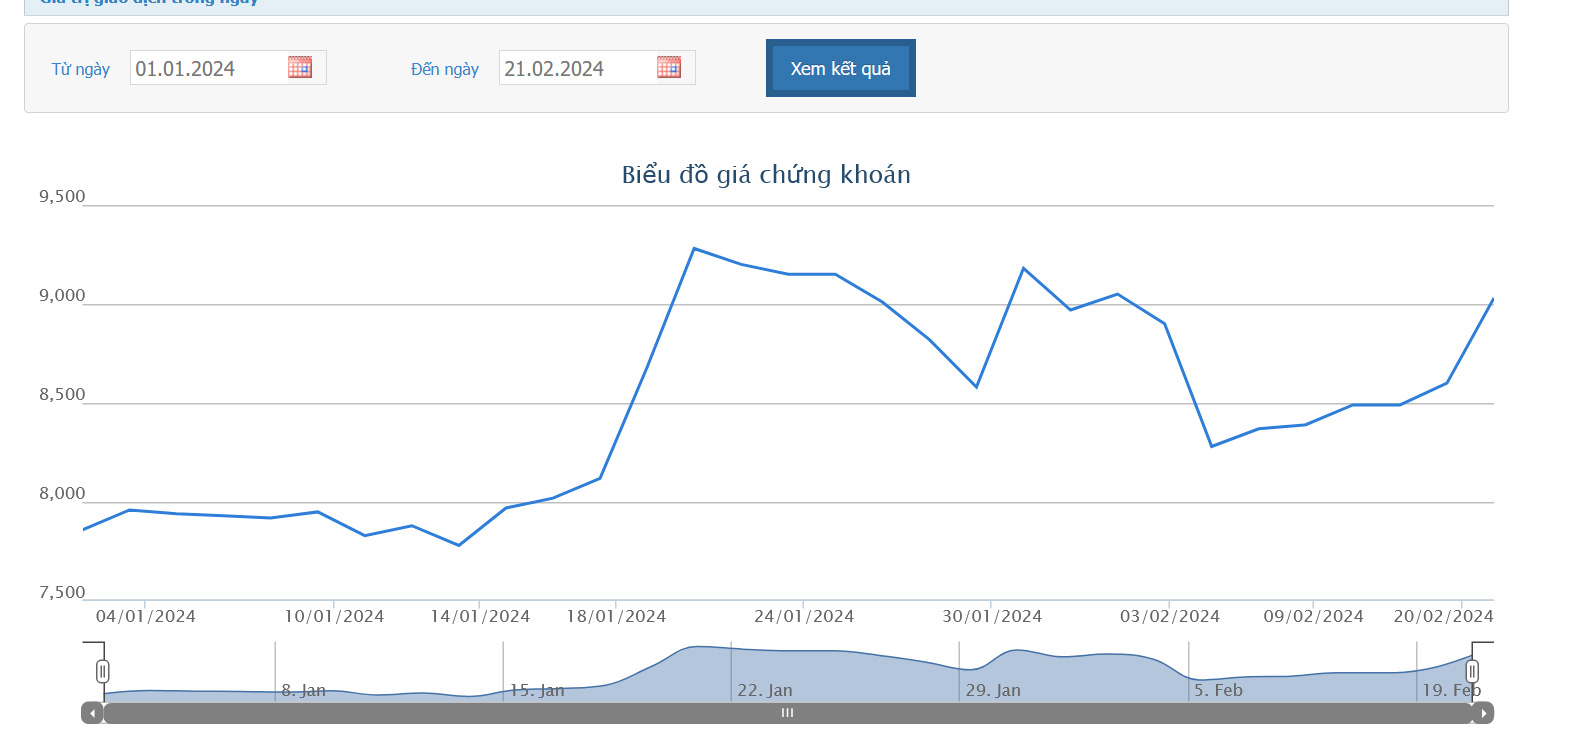The height and width of the screenshot is (745, 1589).
Task: Focus the end date field showing 21.02.2024
Action: click(576, 69)
